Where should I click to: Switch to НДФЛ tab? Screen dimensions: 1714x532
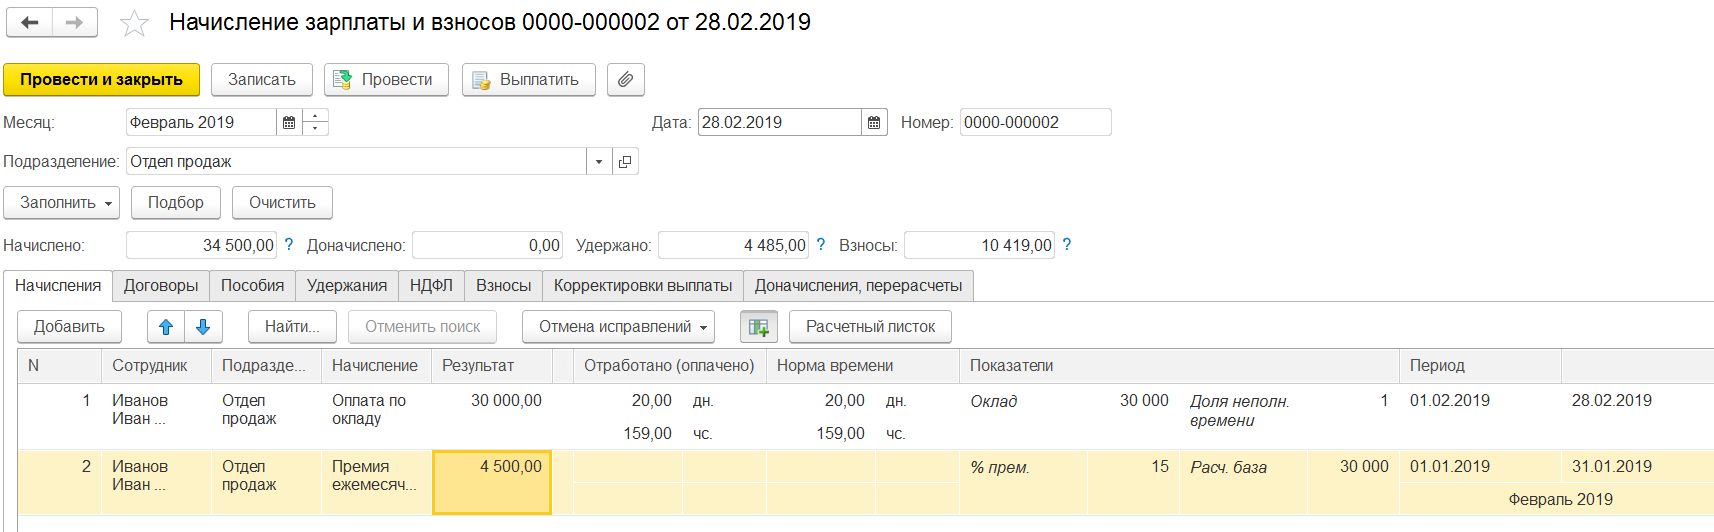click(x=431, y=285)
